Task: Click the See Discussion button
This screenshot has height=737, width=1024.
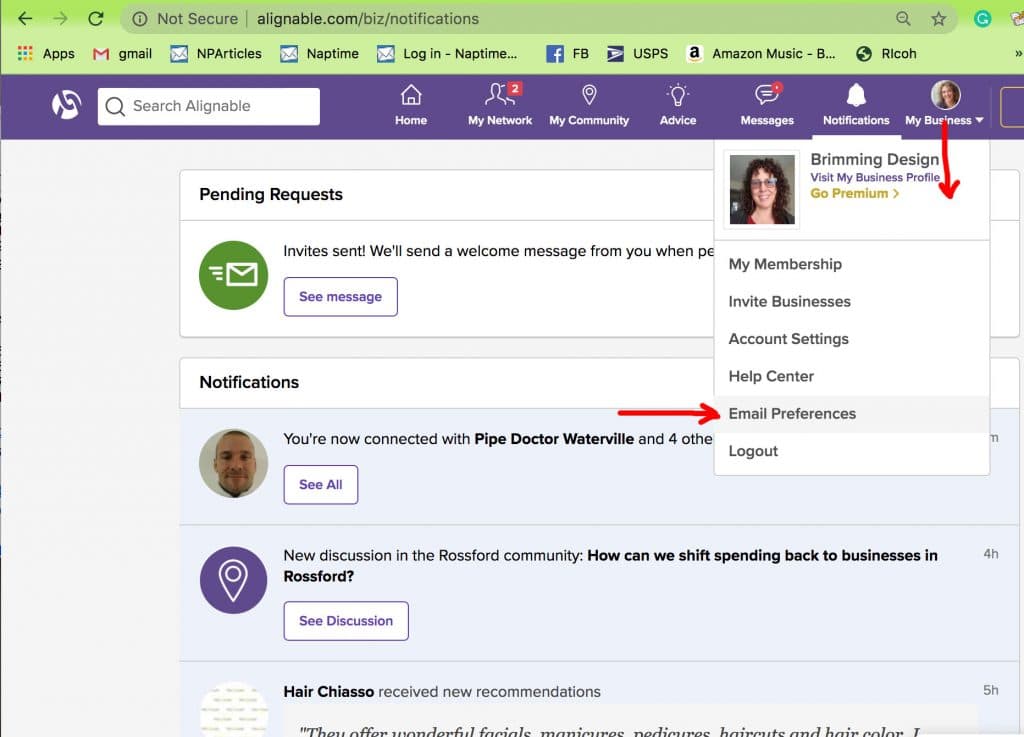Action: point(346,621)
